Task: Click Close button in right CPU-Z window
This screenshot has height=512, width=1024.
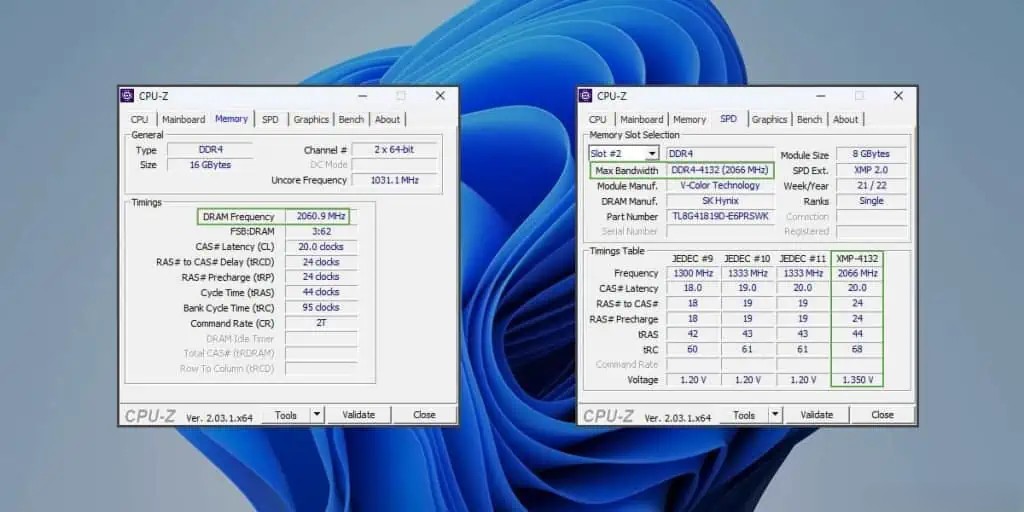Action: [x=882, y=415]
